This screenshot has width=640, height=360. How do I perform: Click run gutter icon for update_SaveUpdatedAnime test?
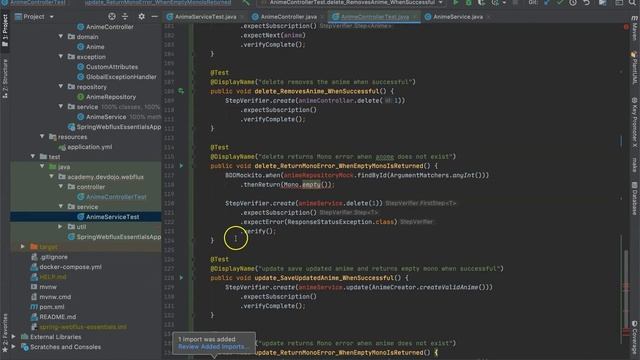(x=181, y=278)
